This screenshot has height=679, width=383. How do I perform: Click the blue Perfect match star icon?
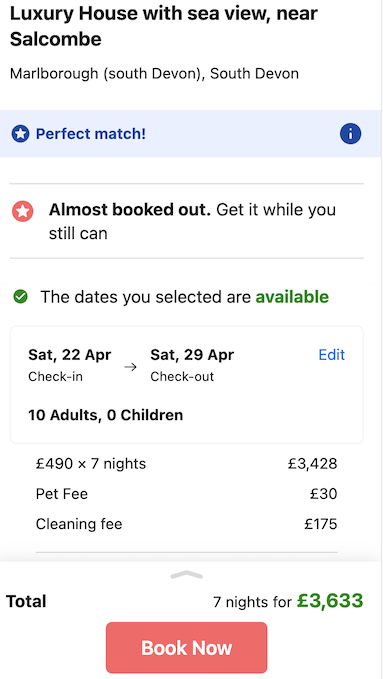[20, 134]
